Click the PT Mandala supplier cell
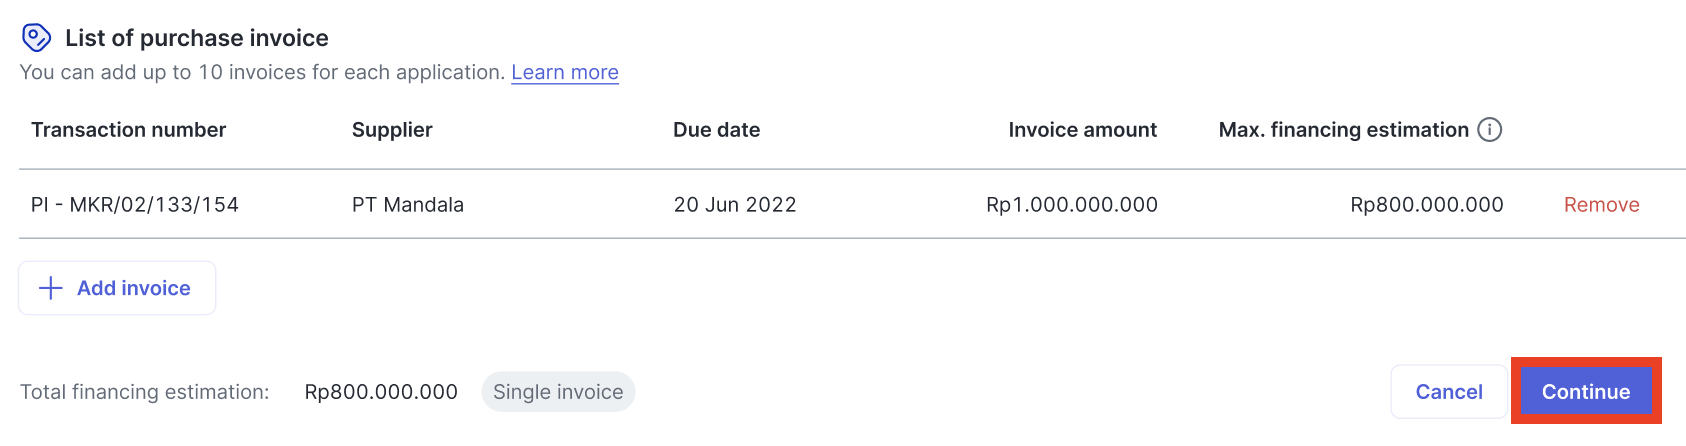Viewport: 1686px width, 446px height. tap(408, 205)
